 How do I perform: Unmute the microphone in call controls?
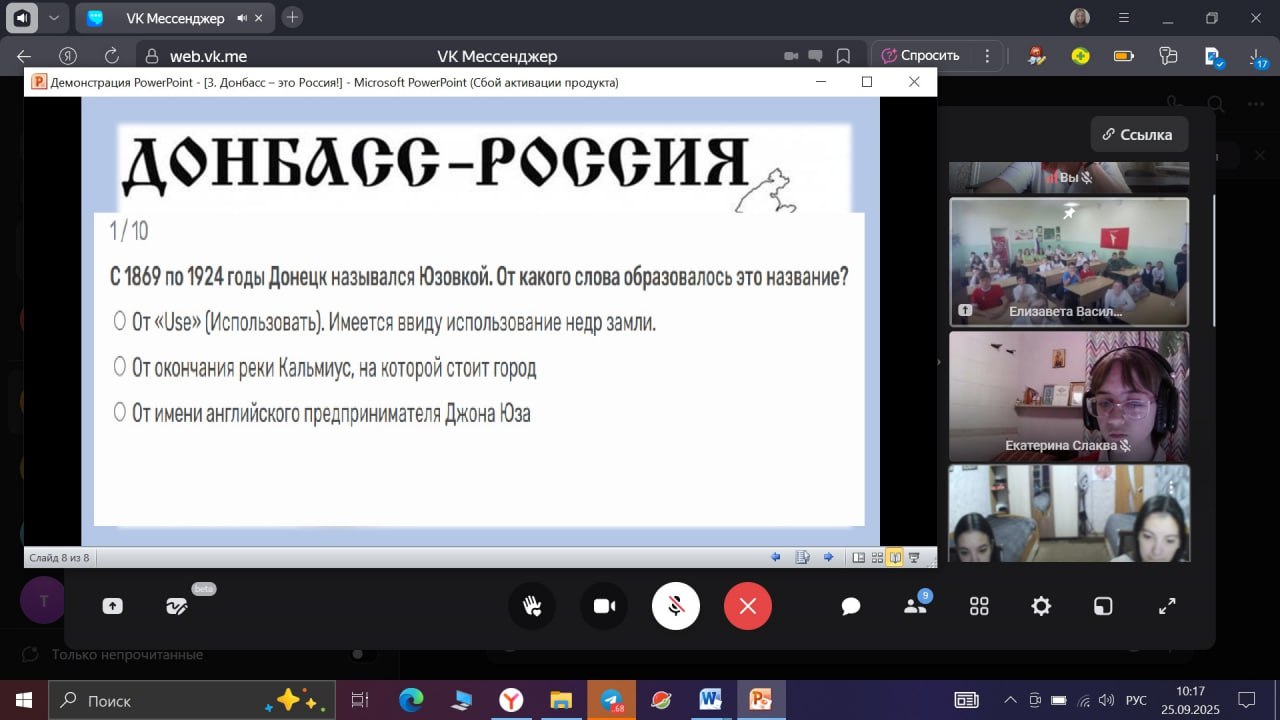pyautogui.click(x=676, y=606)
